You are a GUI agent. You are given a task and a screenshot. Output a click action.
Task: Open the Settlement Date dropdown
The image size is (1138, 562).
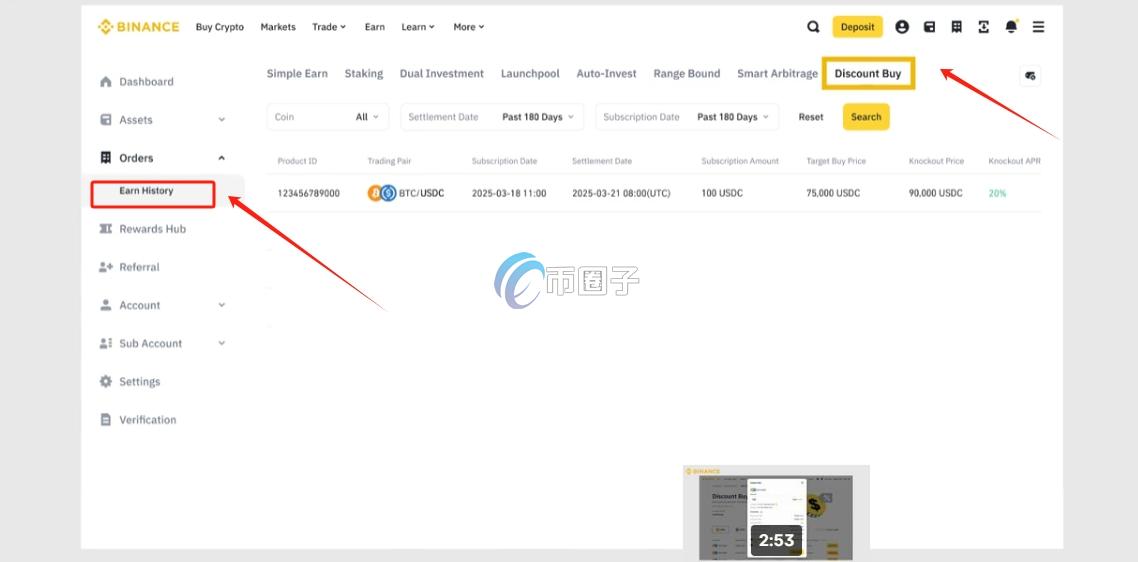pos(492,117)
